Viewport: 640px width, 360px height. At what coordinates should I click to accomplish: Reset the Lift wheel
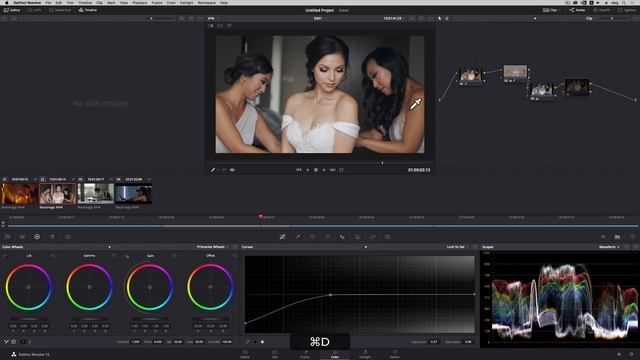tap(53, 256)
